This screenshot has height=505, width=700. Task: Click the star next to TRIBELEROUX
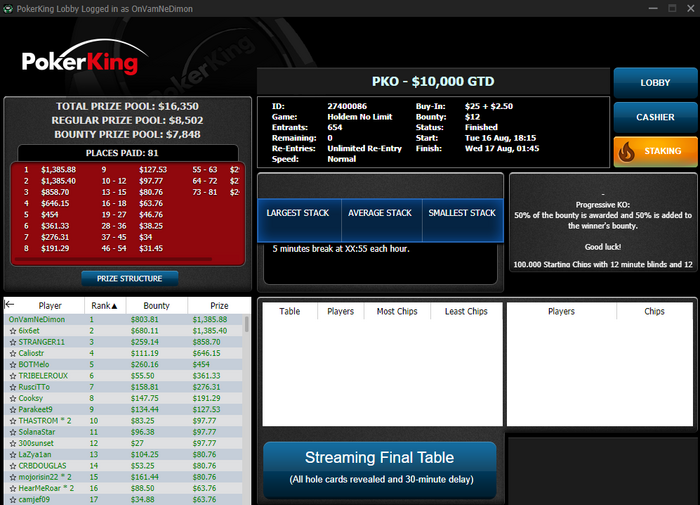(x=12, y=376)
